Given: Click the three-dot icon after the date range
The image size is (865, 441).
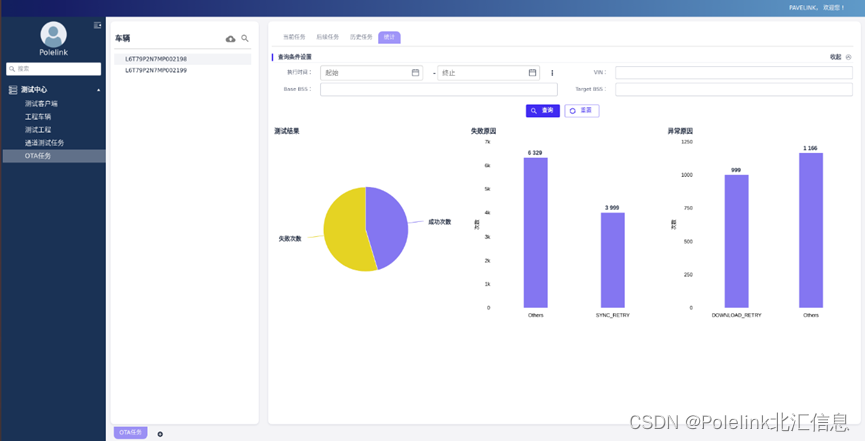Looking at the screenshot, I should (552, 73).
